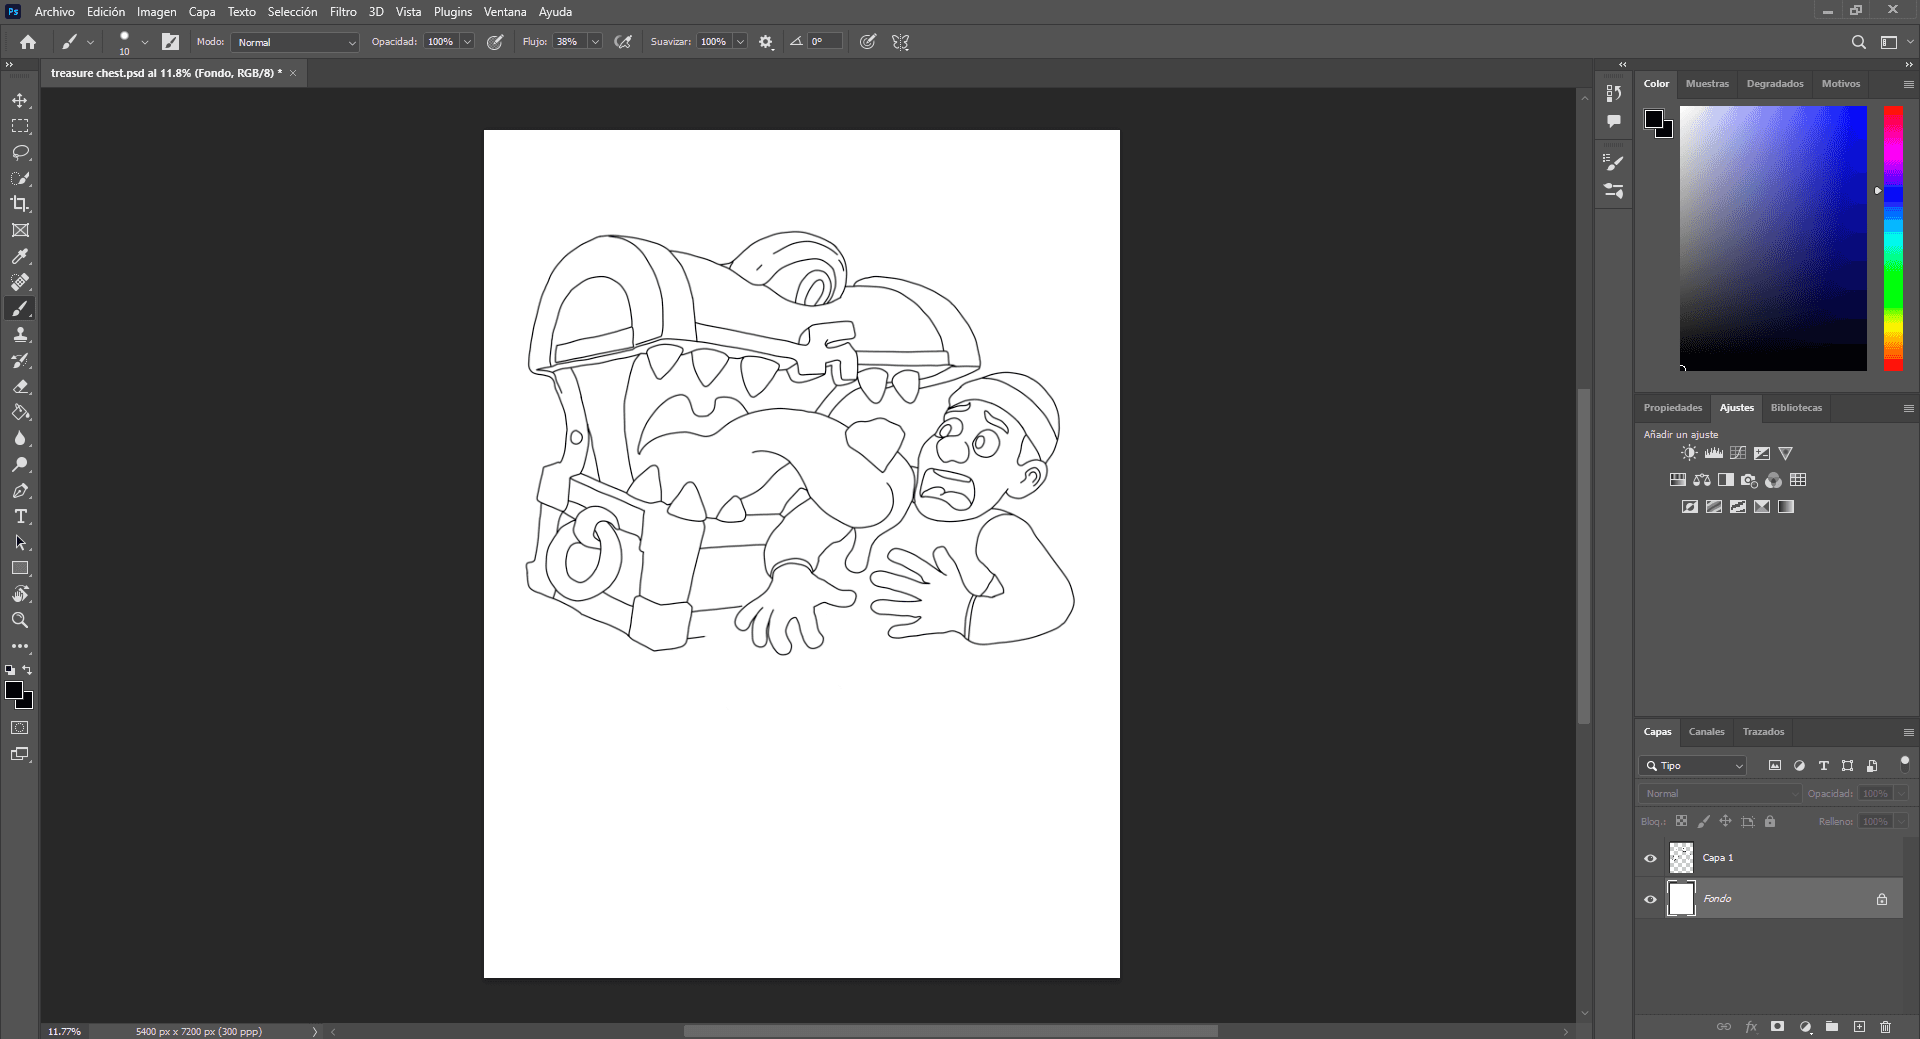This screenshot has width=1920, height=1039.
Task: Open the Tipo layer filter dropdown
Action: [x=1692, y=766]
